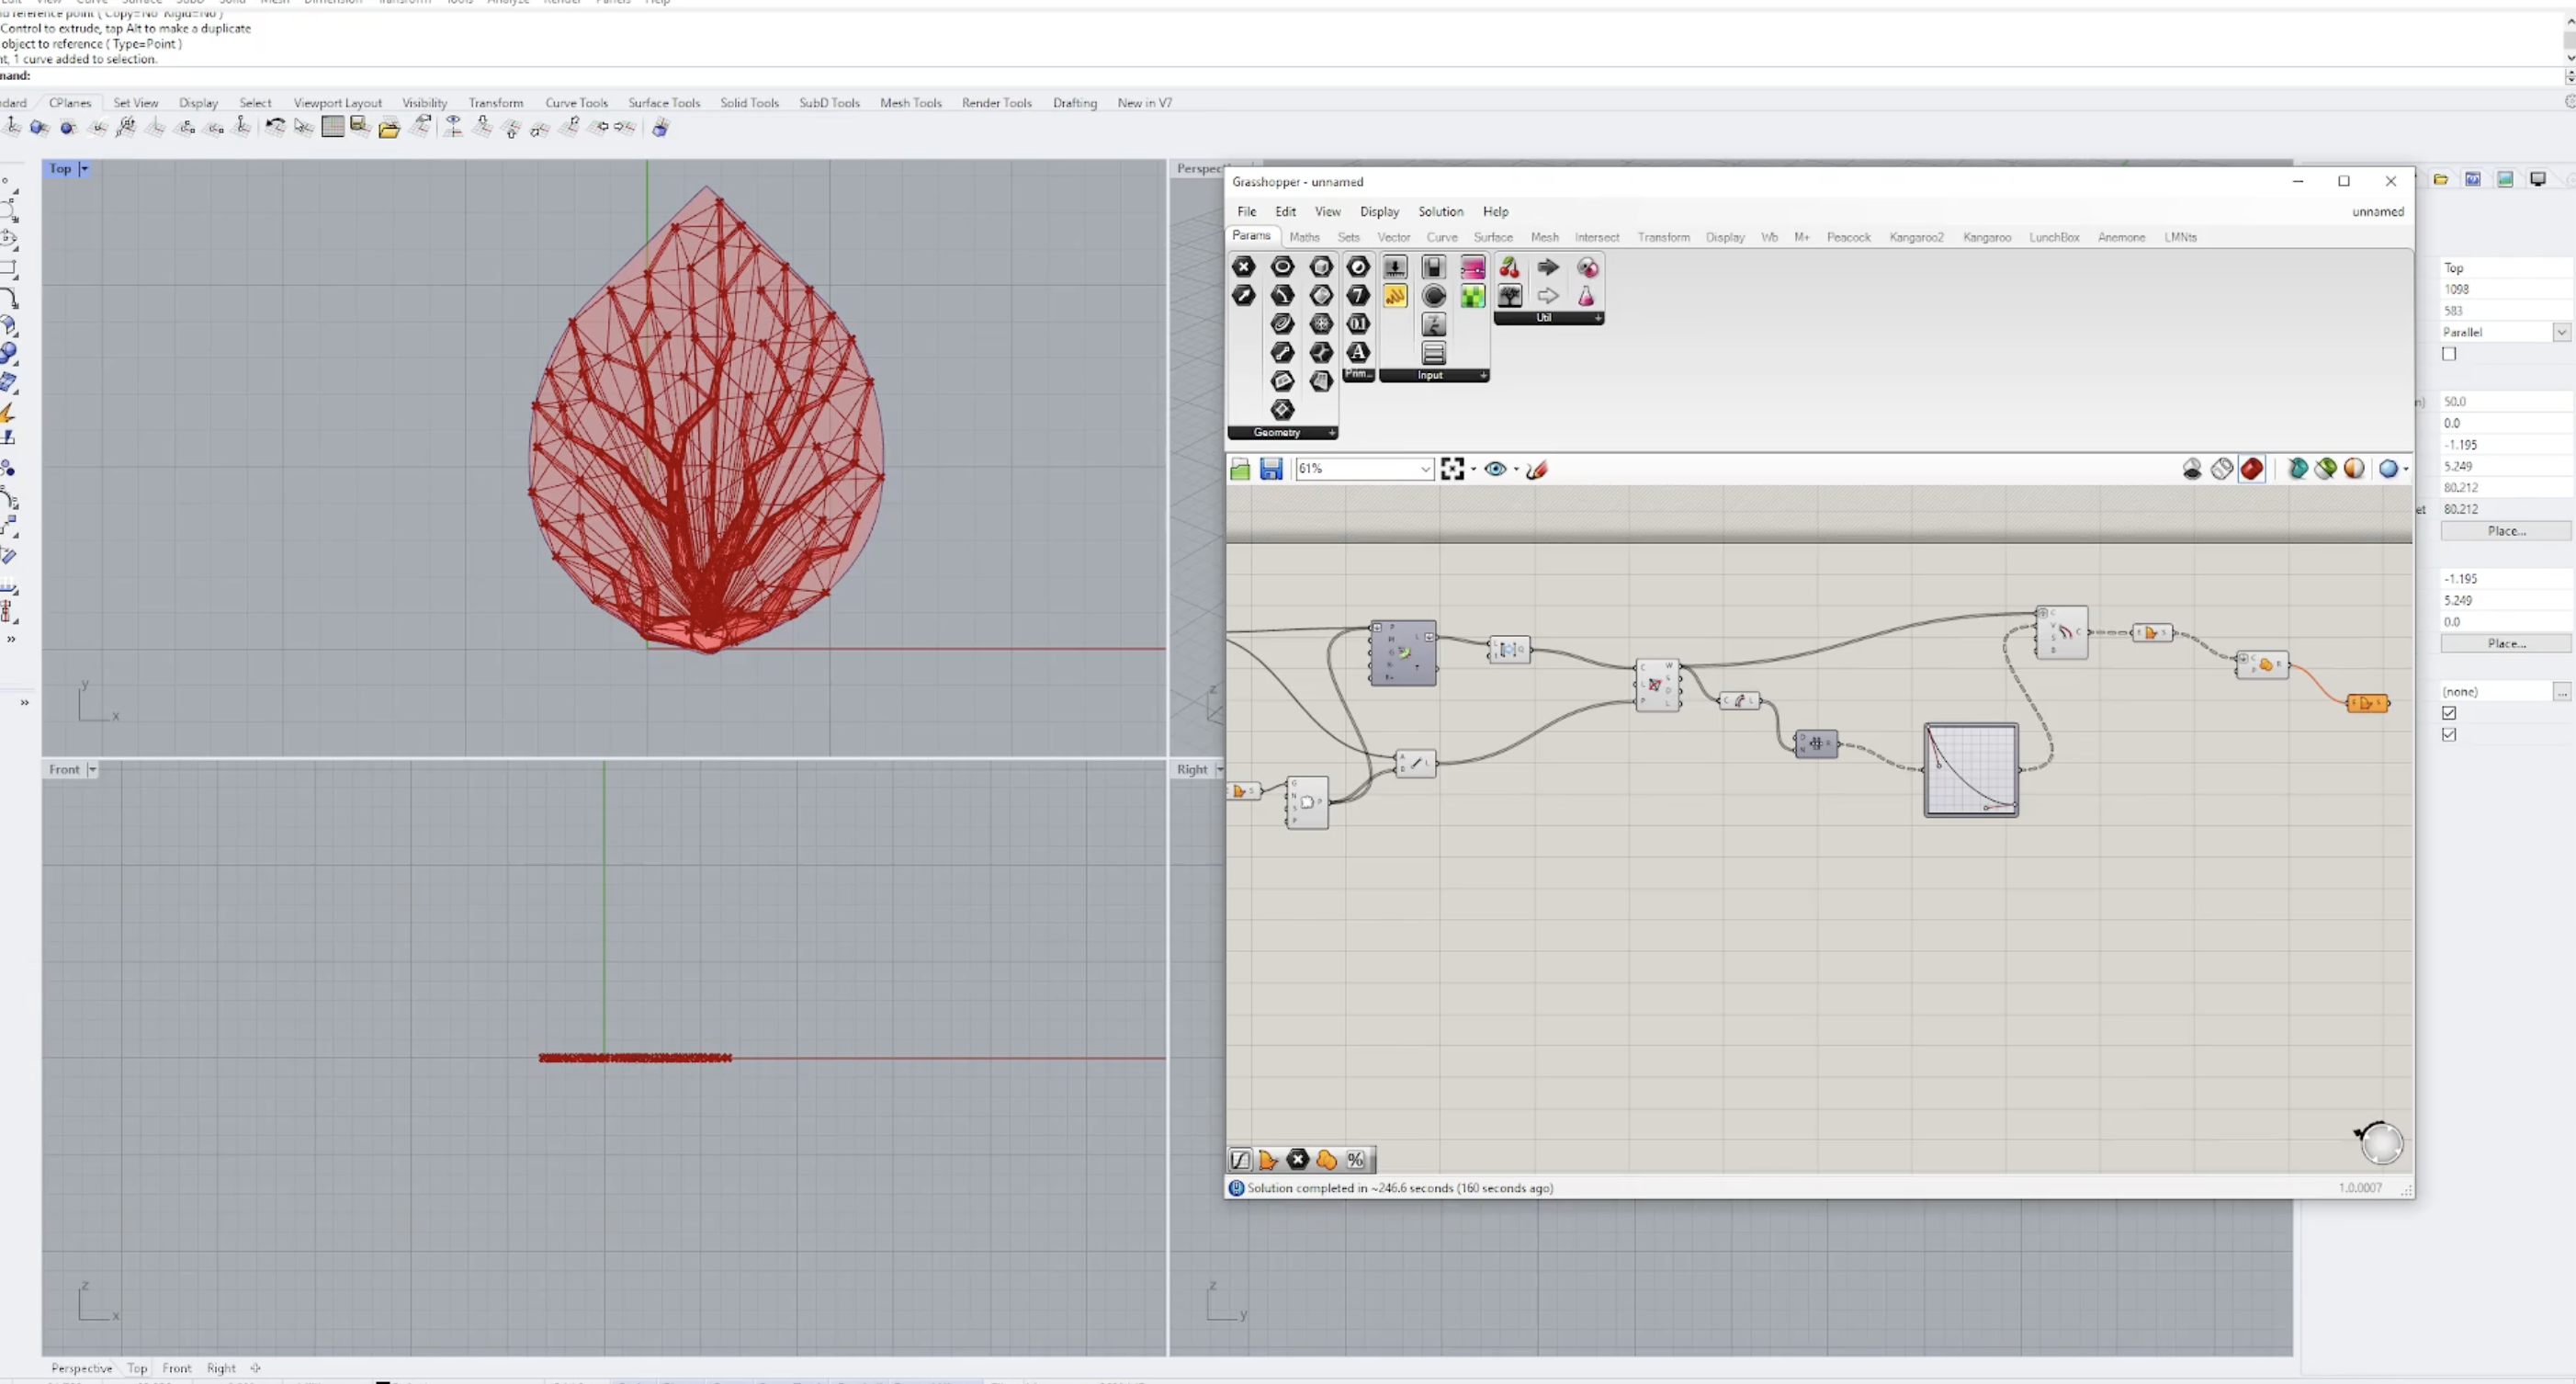Select the cherry Jump component icon
Image resolution: width=2576 pixels, height=1384 pixels.
click(1509, 268)
